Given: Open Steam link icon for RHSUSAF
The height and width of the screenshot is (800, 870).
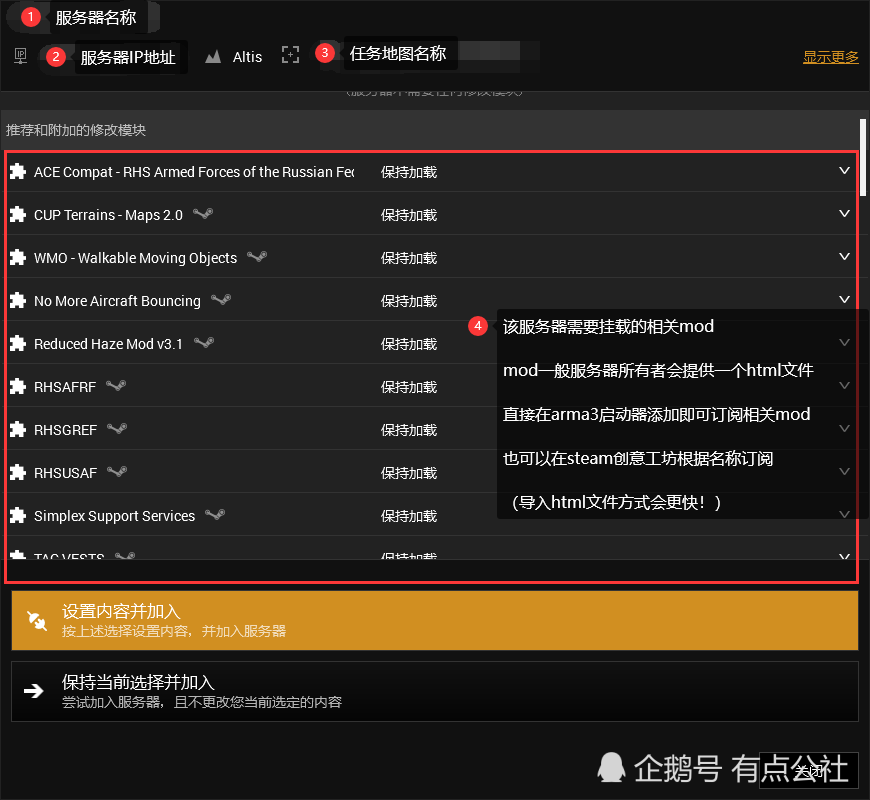Looking at the screenshot, I should [117, 472].
